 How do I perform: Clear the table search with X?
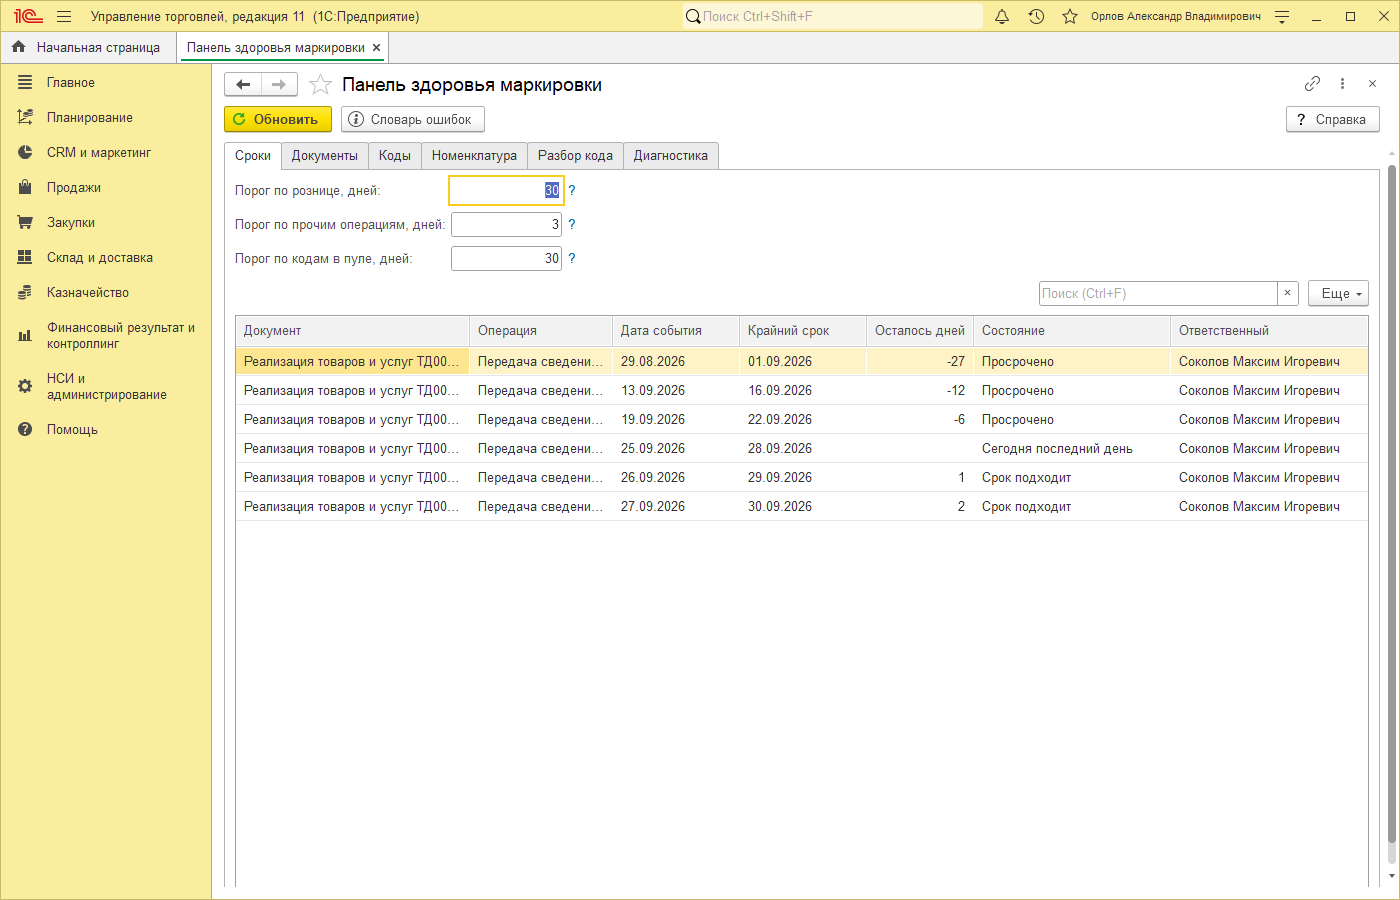(x=1288, y=293)
